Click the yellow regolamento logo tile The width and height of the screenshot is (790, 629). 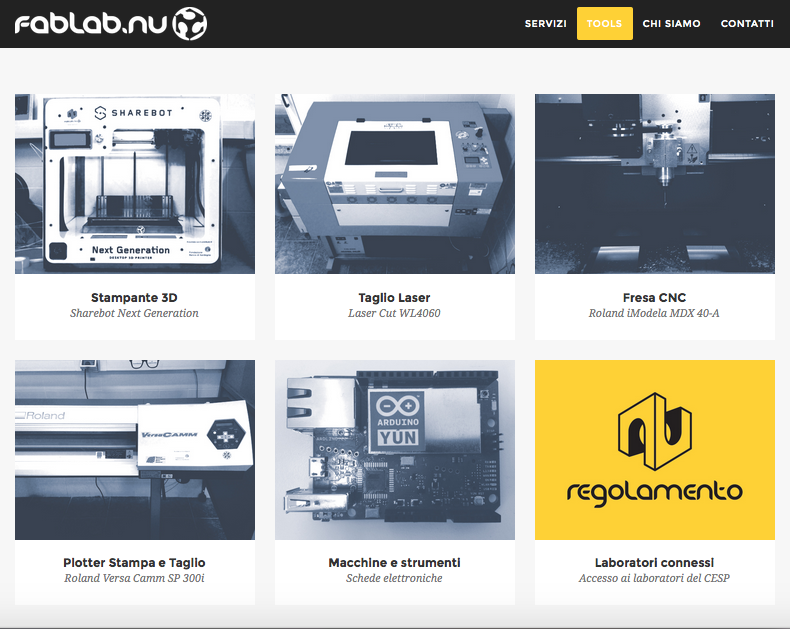pyautogui.click(x=655, y=450)
